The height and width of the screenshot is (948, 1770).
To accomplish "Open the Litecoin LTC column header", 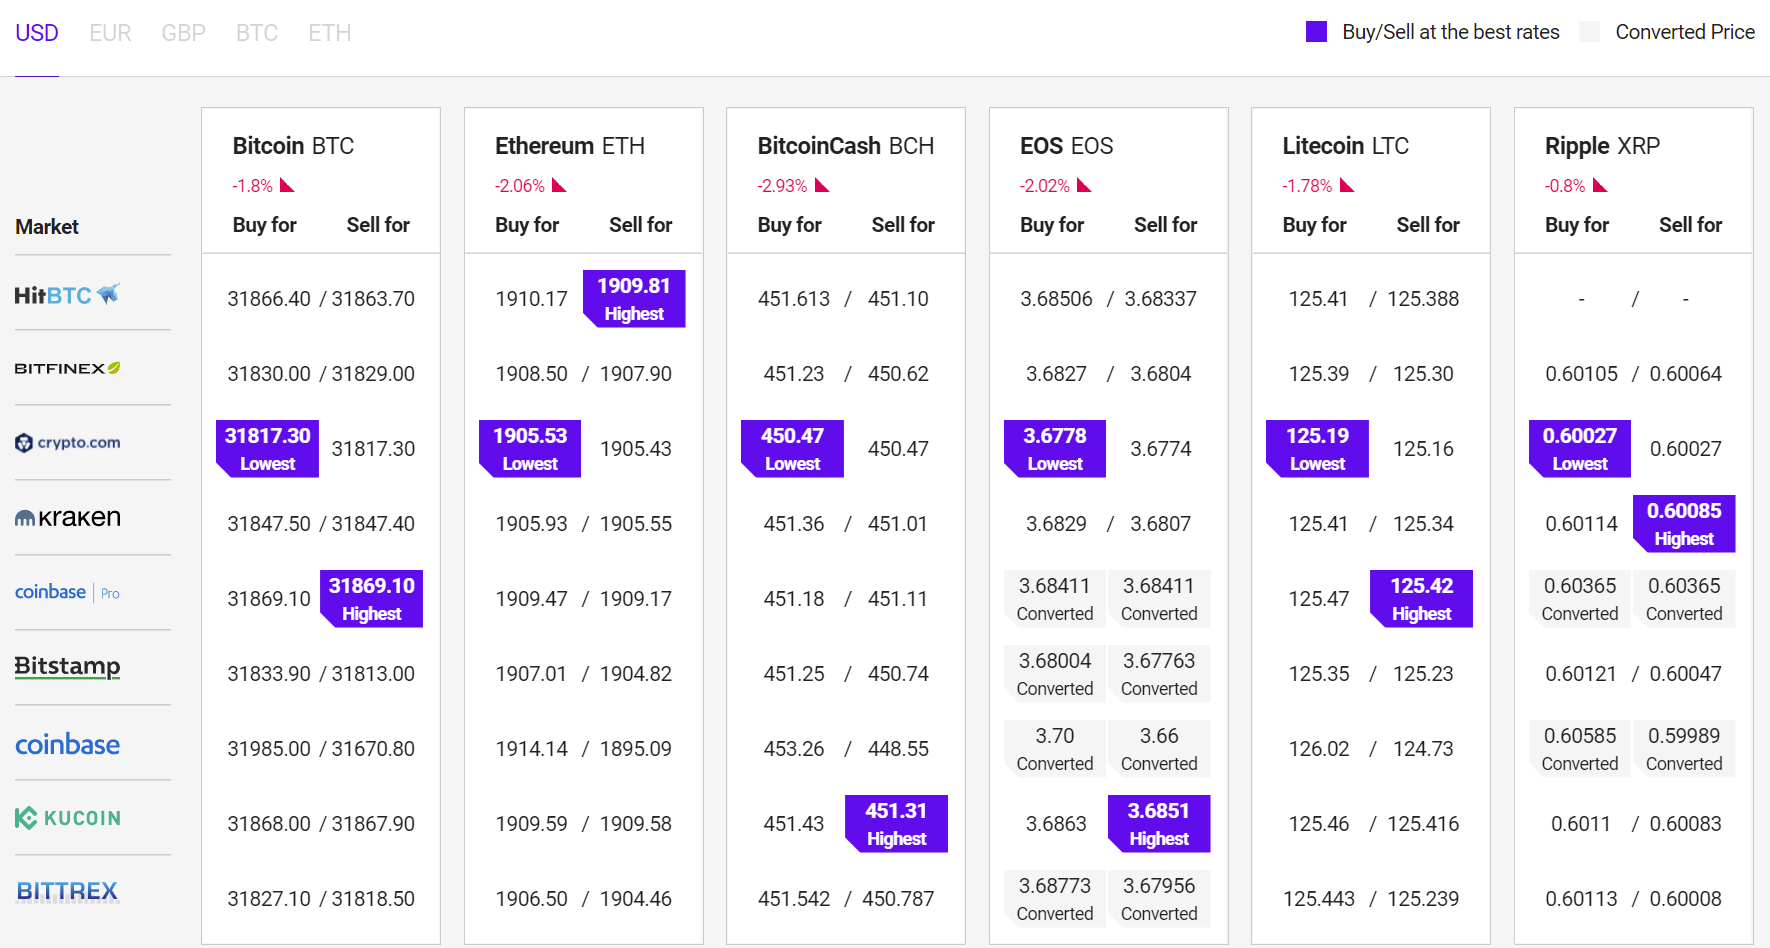I will tap(1345, 146).
